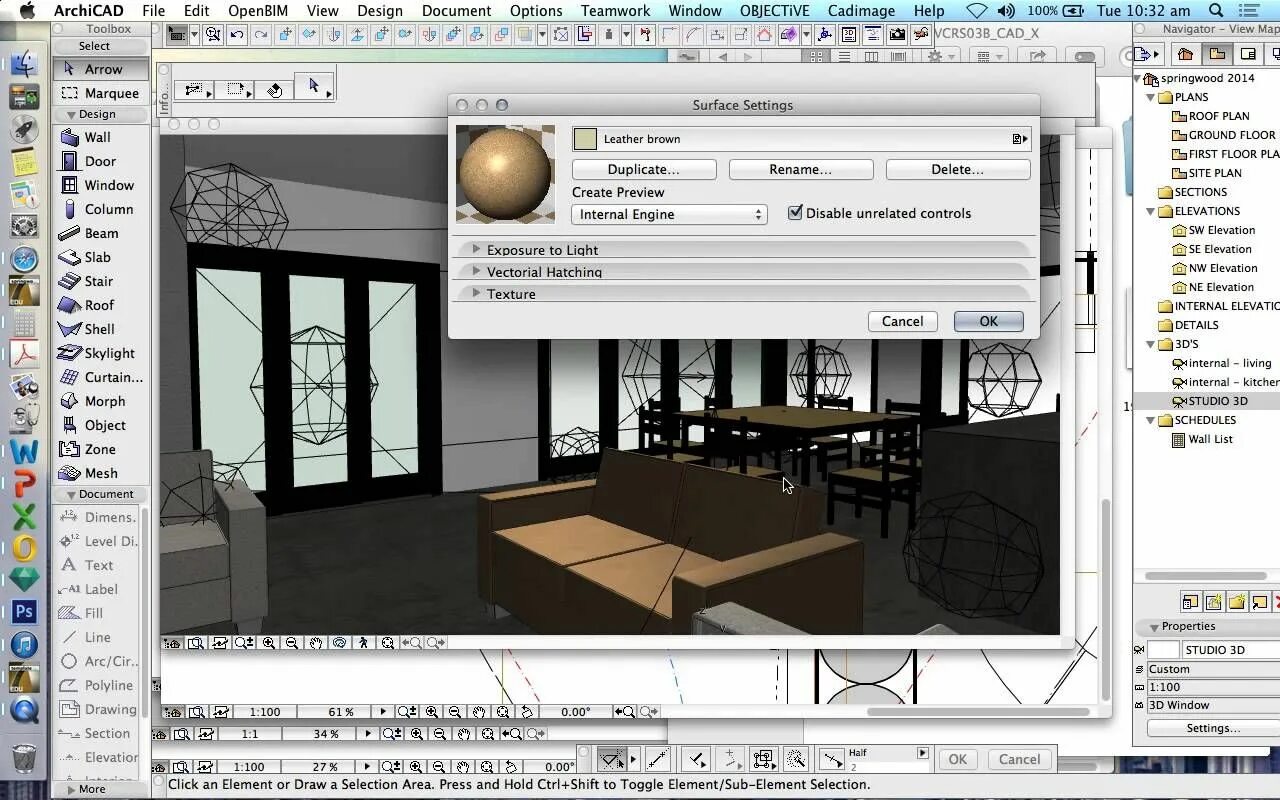Select the Skylight tool
This screenshot has height=800, width=1280.
[101, 353]
